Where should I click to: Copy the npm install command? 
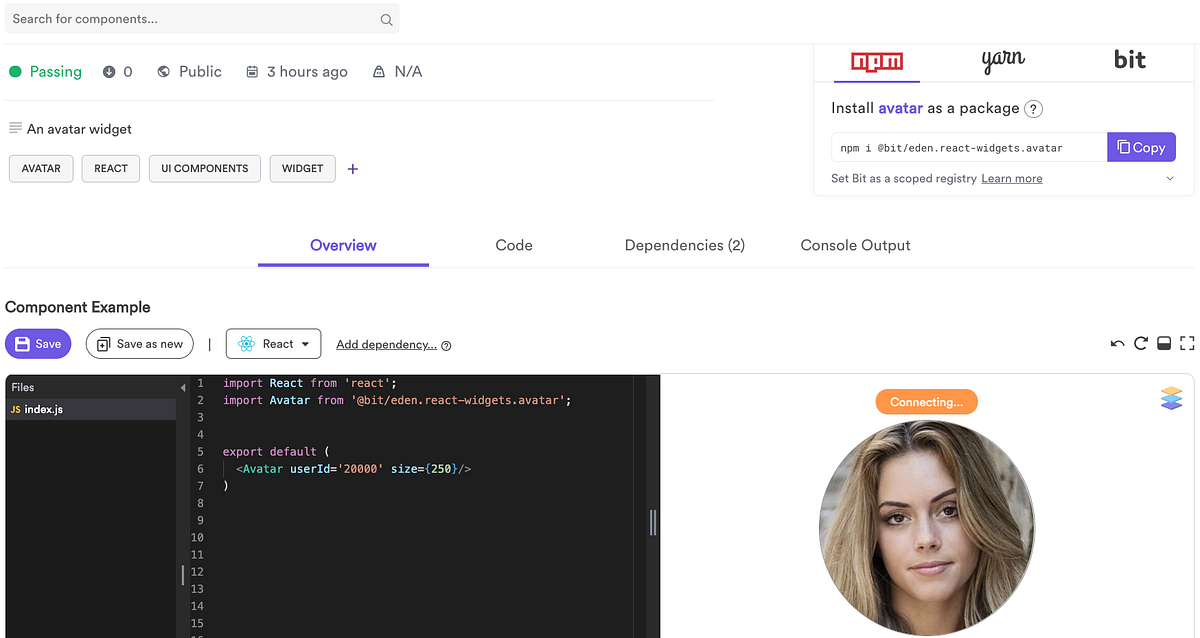1141,147
